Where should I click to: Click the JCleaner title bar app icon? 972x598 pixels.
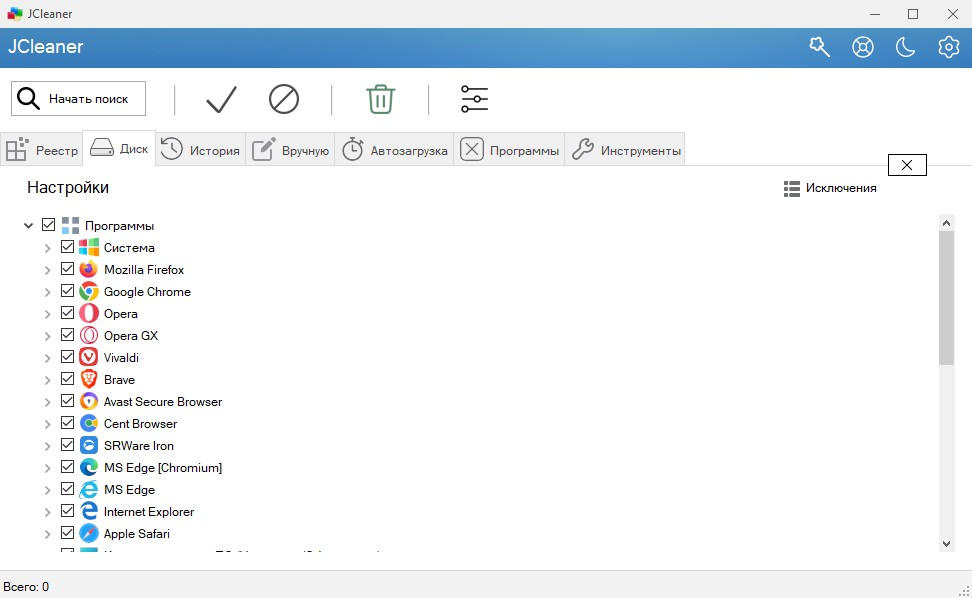pos(14,14)
